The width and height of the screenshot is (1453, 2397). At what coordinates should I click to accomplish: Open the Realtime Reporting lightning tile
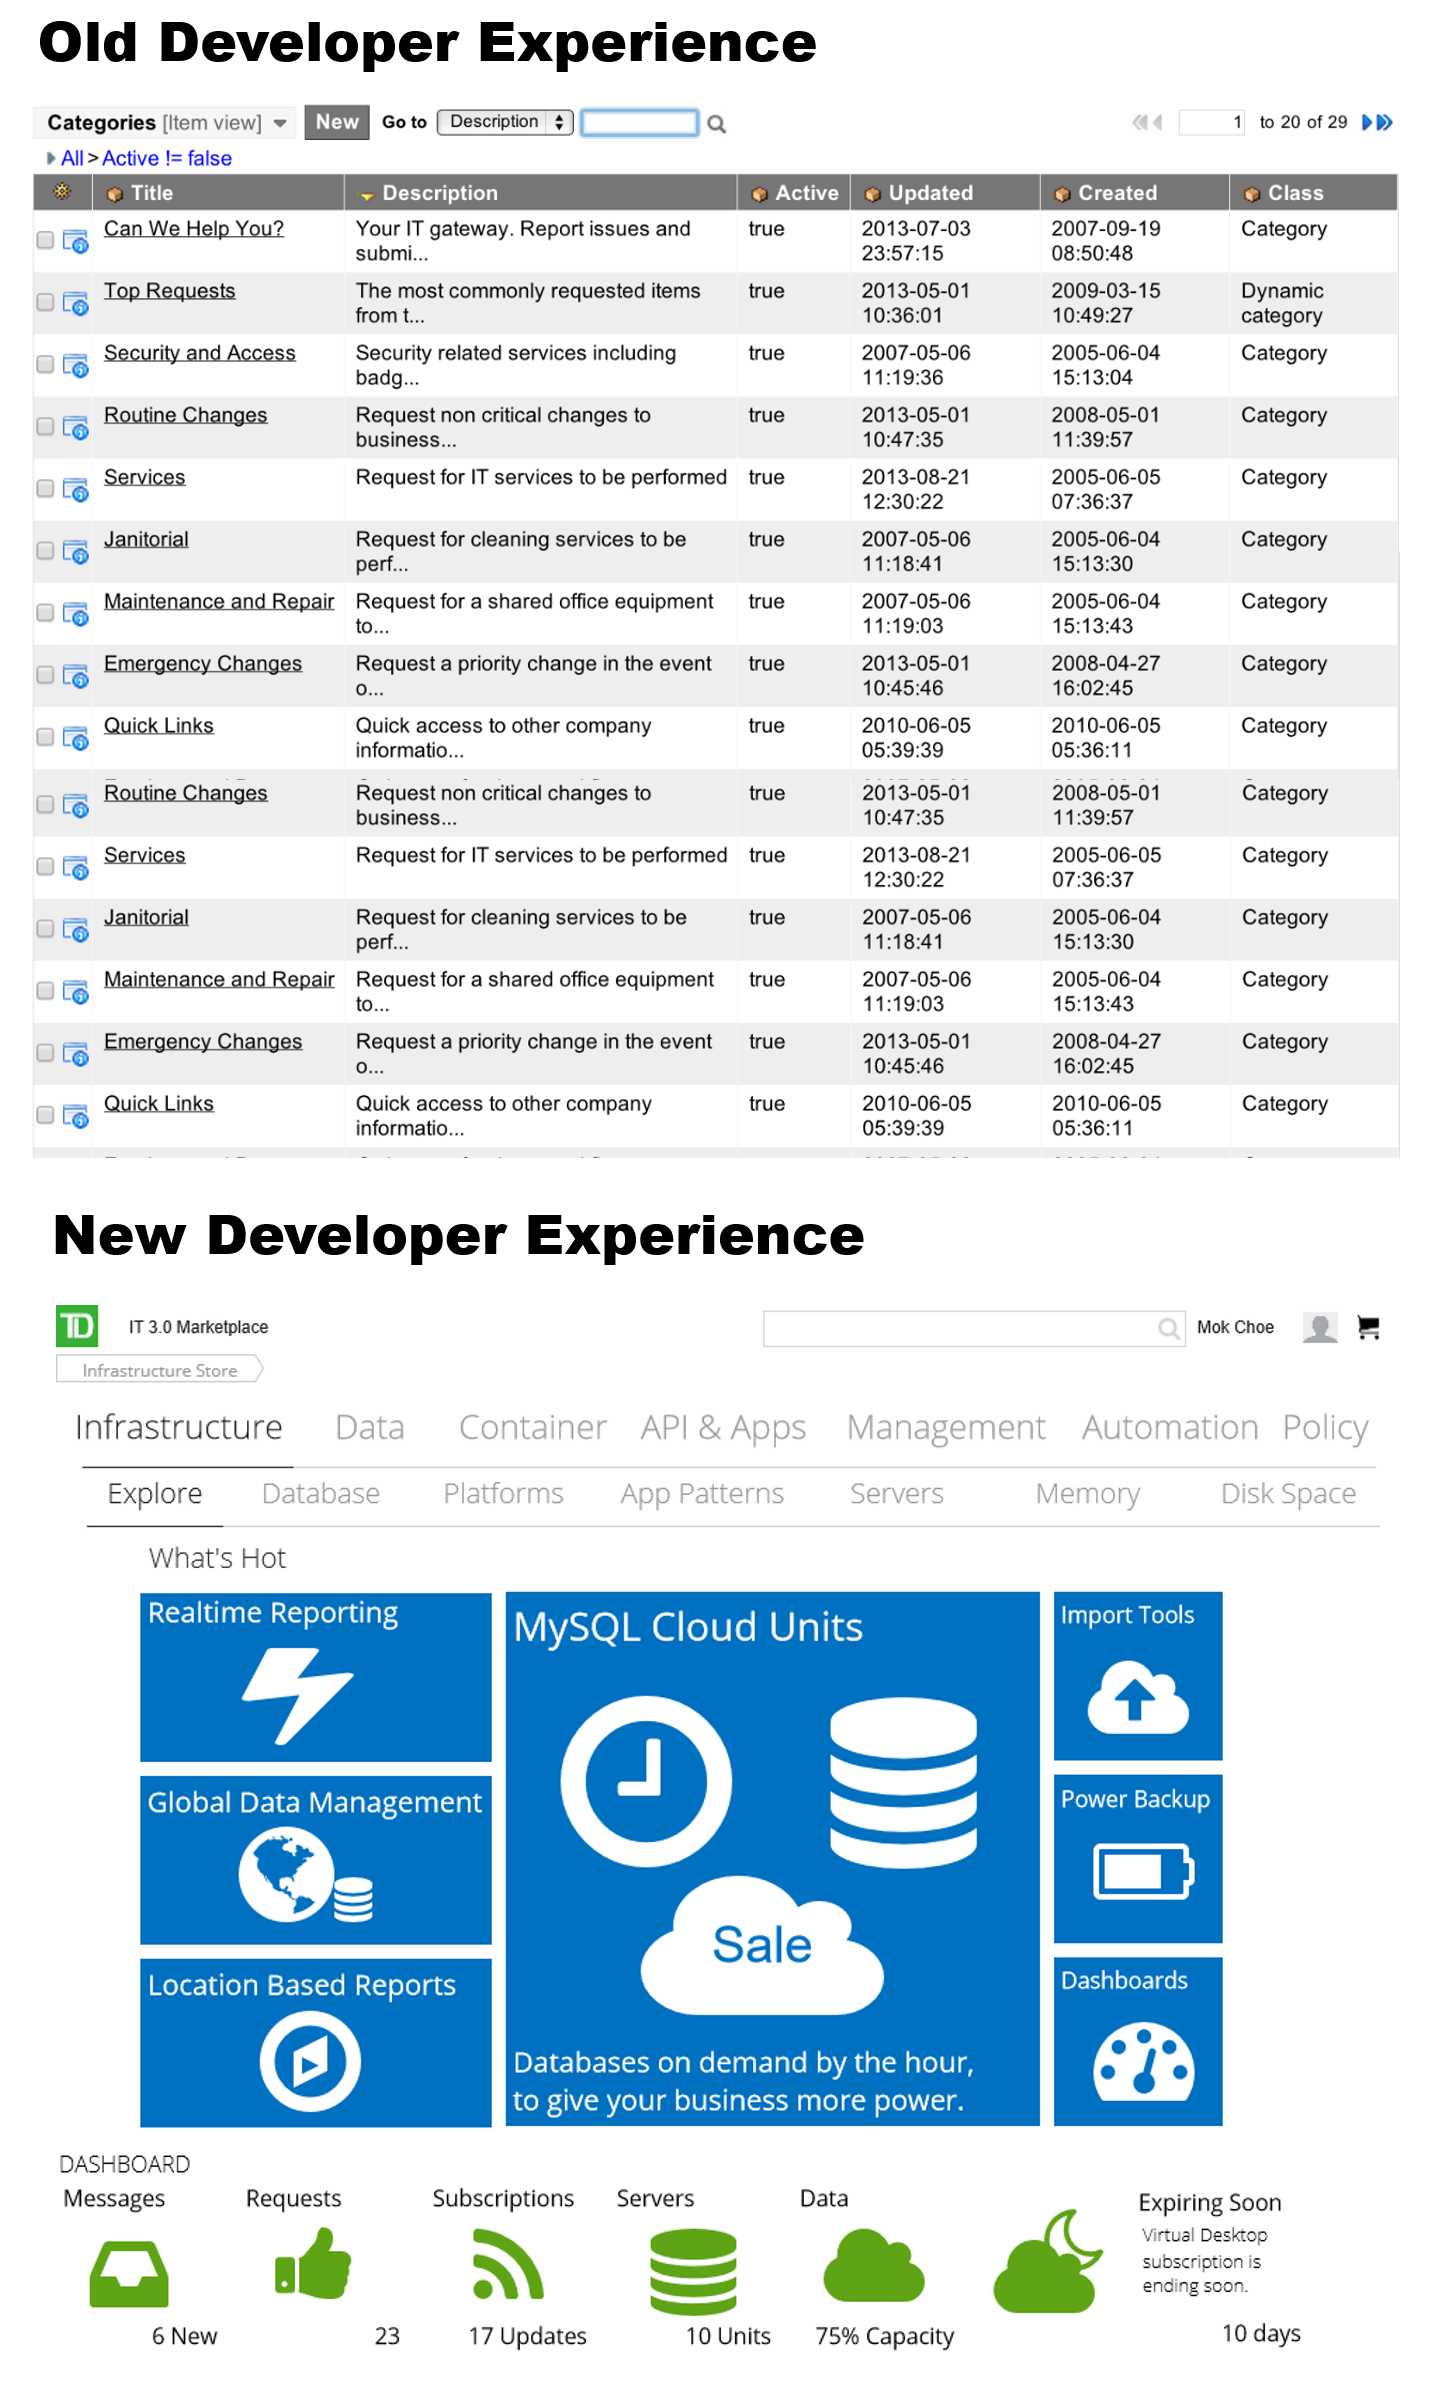point(315,1676)
